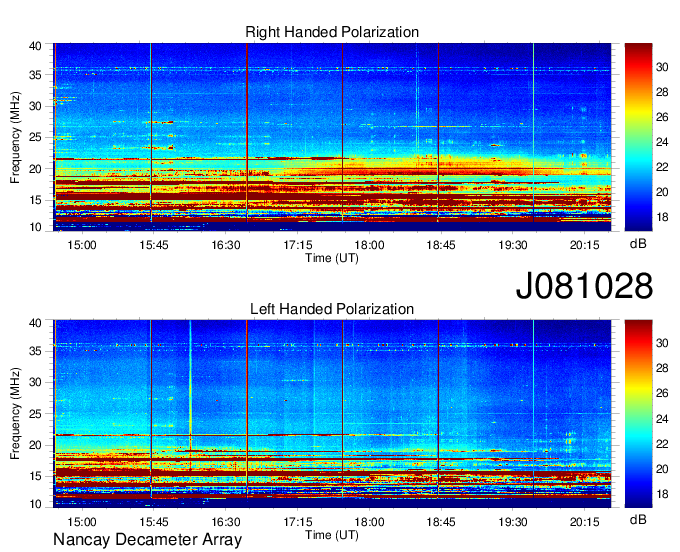Click the 25 MHz tick of Left Handed plot
Viewport: 680px width, 552px height.
(35, 414)
